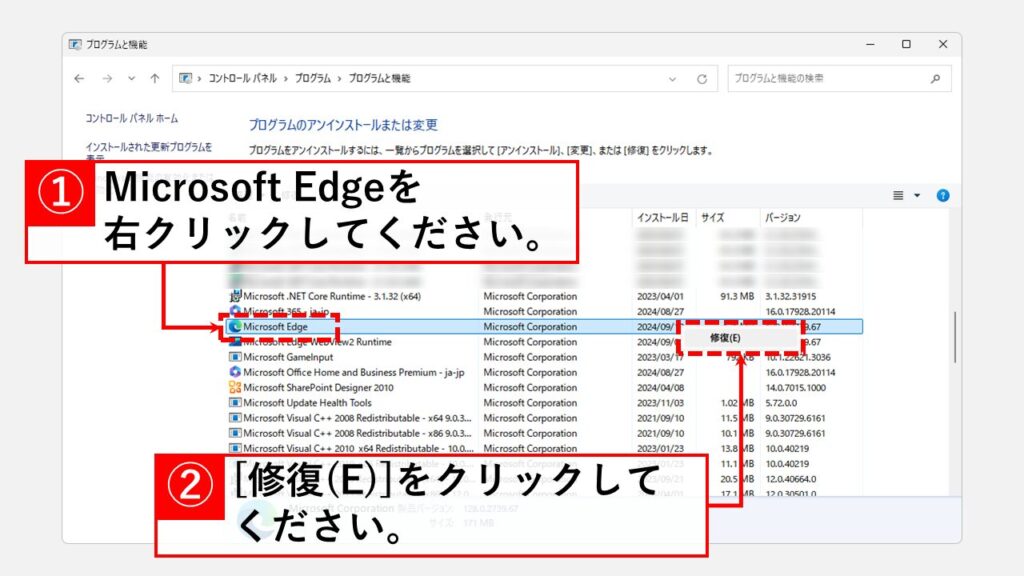Refresh the program list in address bar
Image resolution: width=1024 pixels, height=576 pixels.
click(x=702, y=79)
